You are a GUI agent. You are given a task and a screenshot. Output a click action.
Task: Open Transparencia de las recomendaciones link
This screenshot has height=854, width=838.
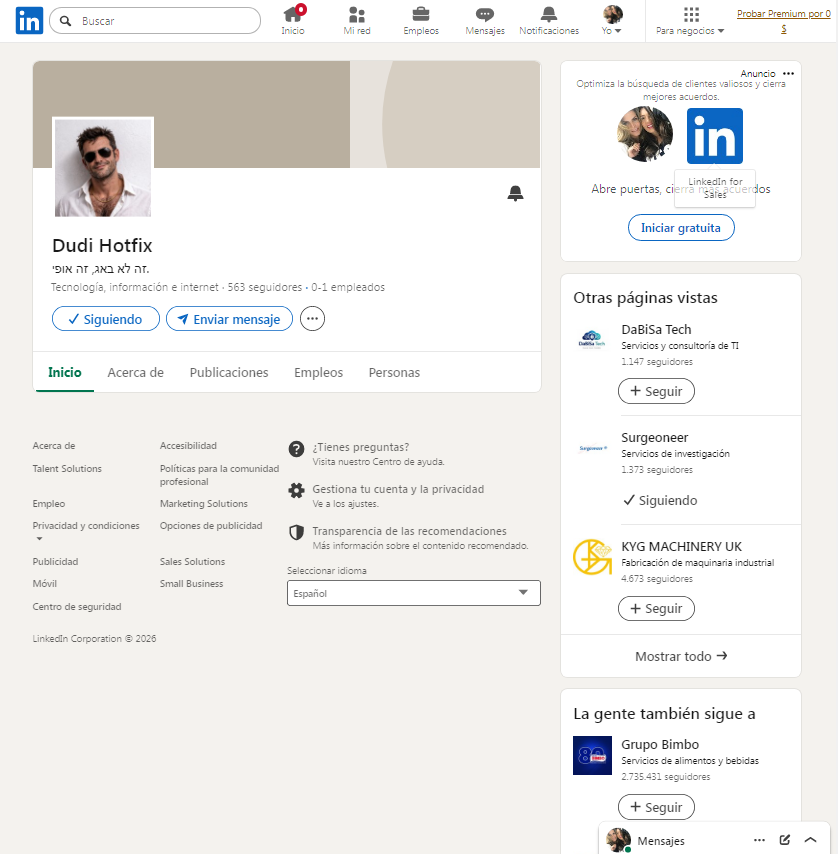click(409, 531)
